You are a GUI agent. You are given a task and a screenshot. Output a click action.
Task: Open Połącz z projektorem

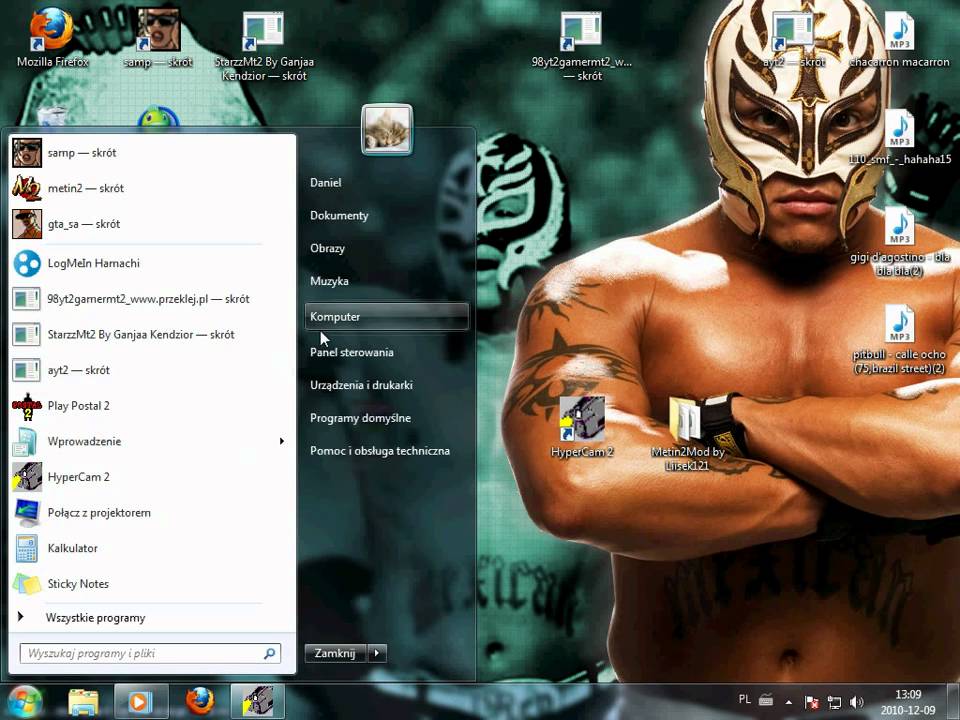click(x=152, y=512)
